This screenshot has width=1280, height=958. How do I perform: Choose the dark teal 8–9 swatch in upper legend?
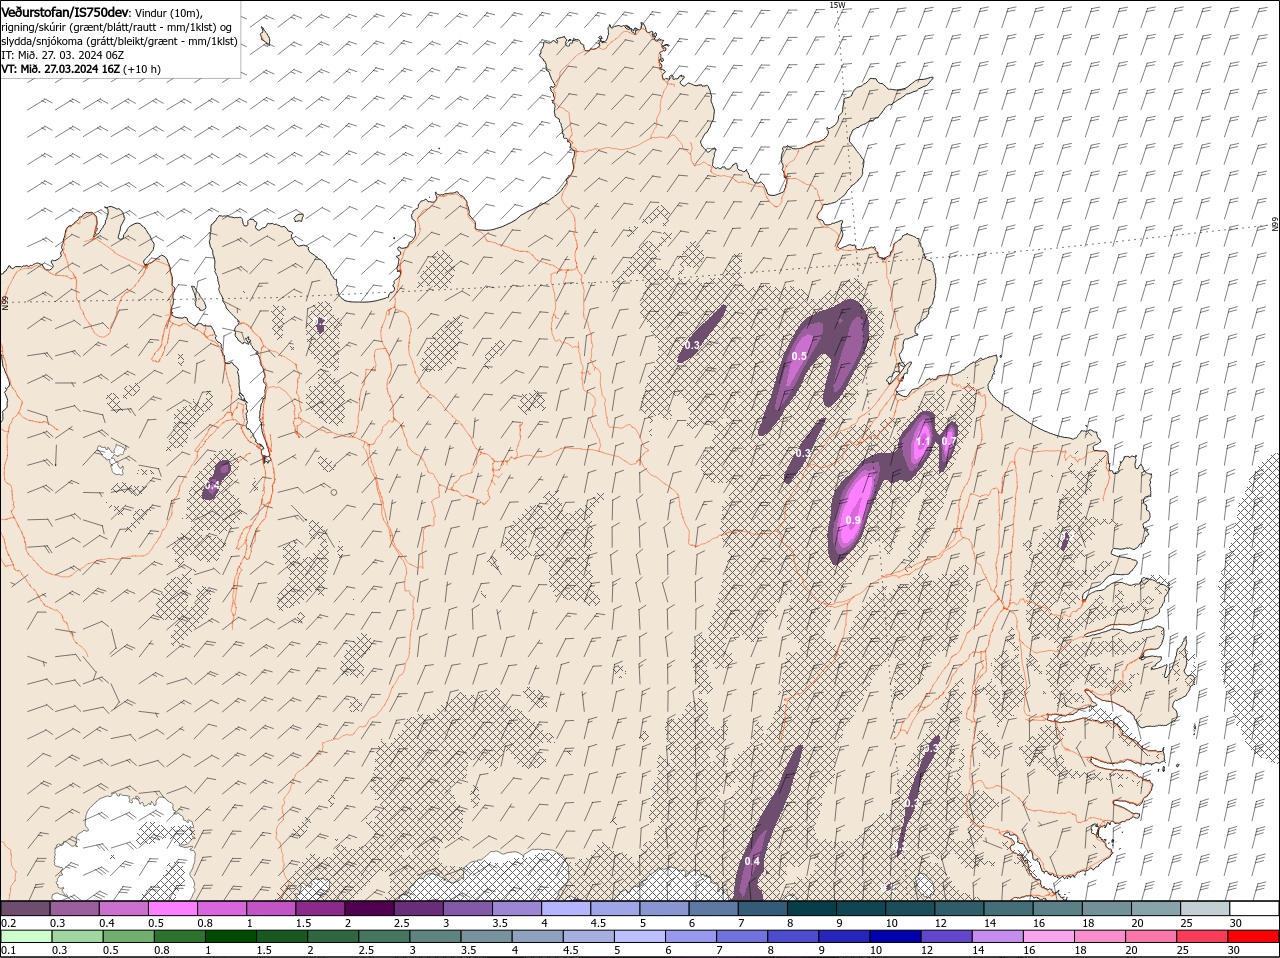click(x=811, y=908)
